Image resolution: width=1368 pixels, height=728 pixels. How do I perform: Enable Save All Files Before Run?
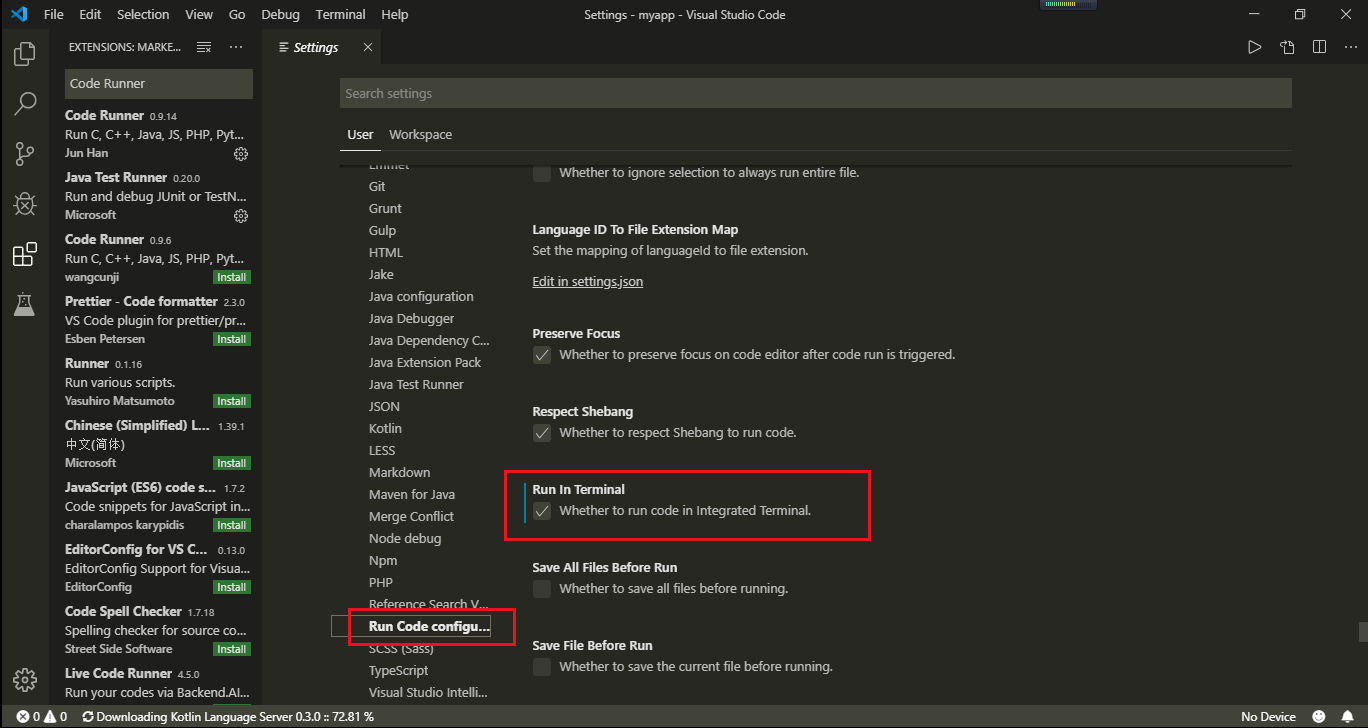click(541, 588)
